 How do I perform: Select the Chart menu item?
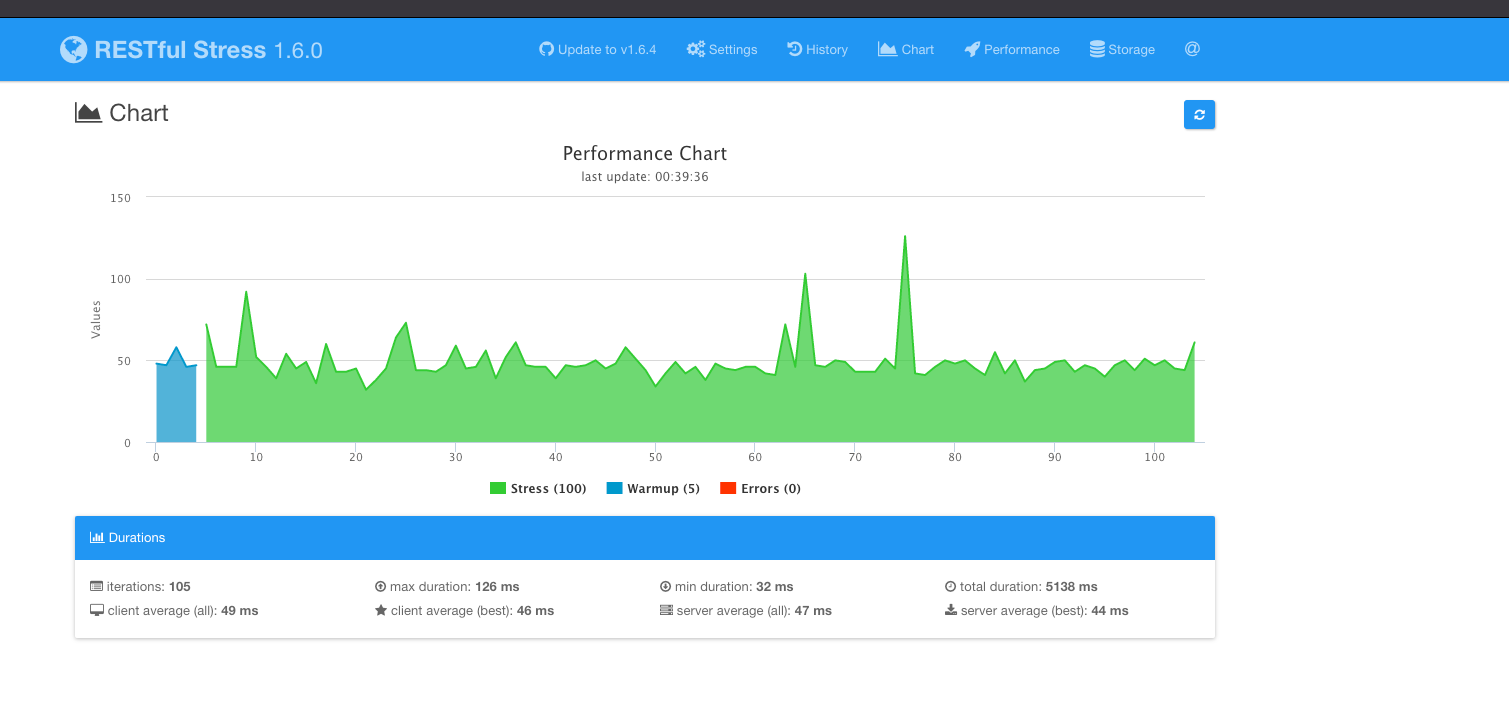tap(906, 49)
